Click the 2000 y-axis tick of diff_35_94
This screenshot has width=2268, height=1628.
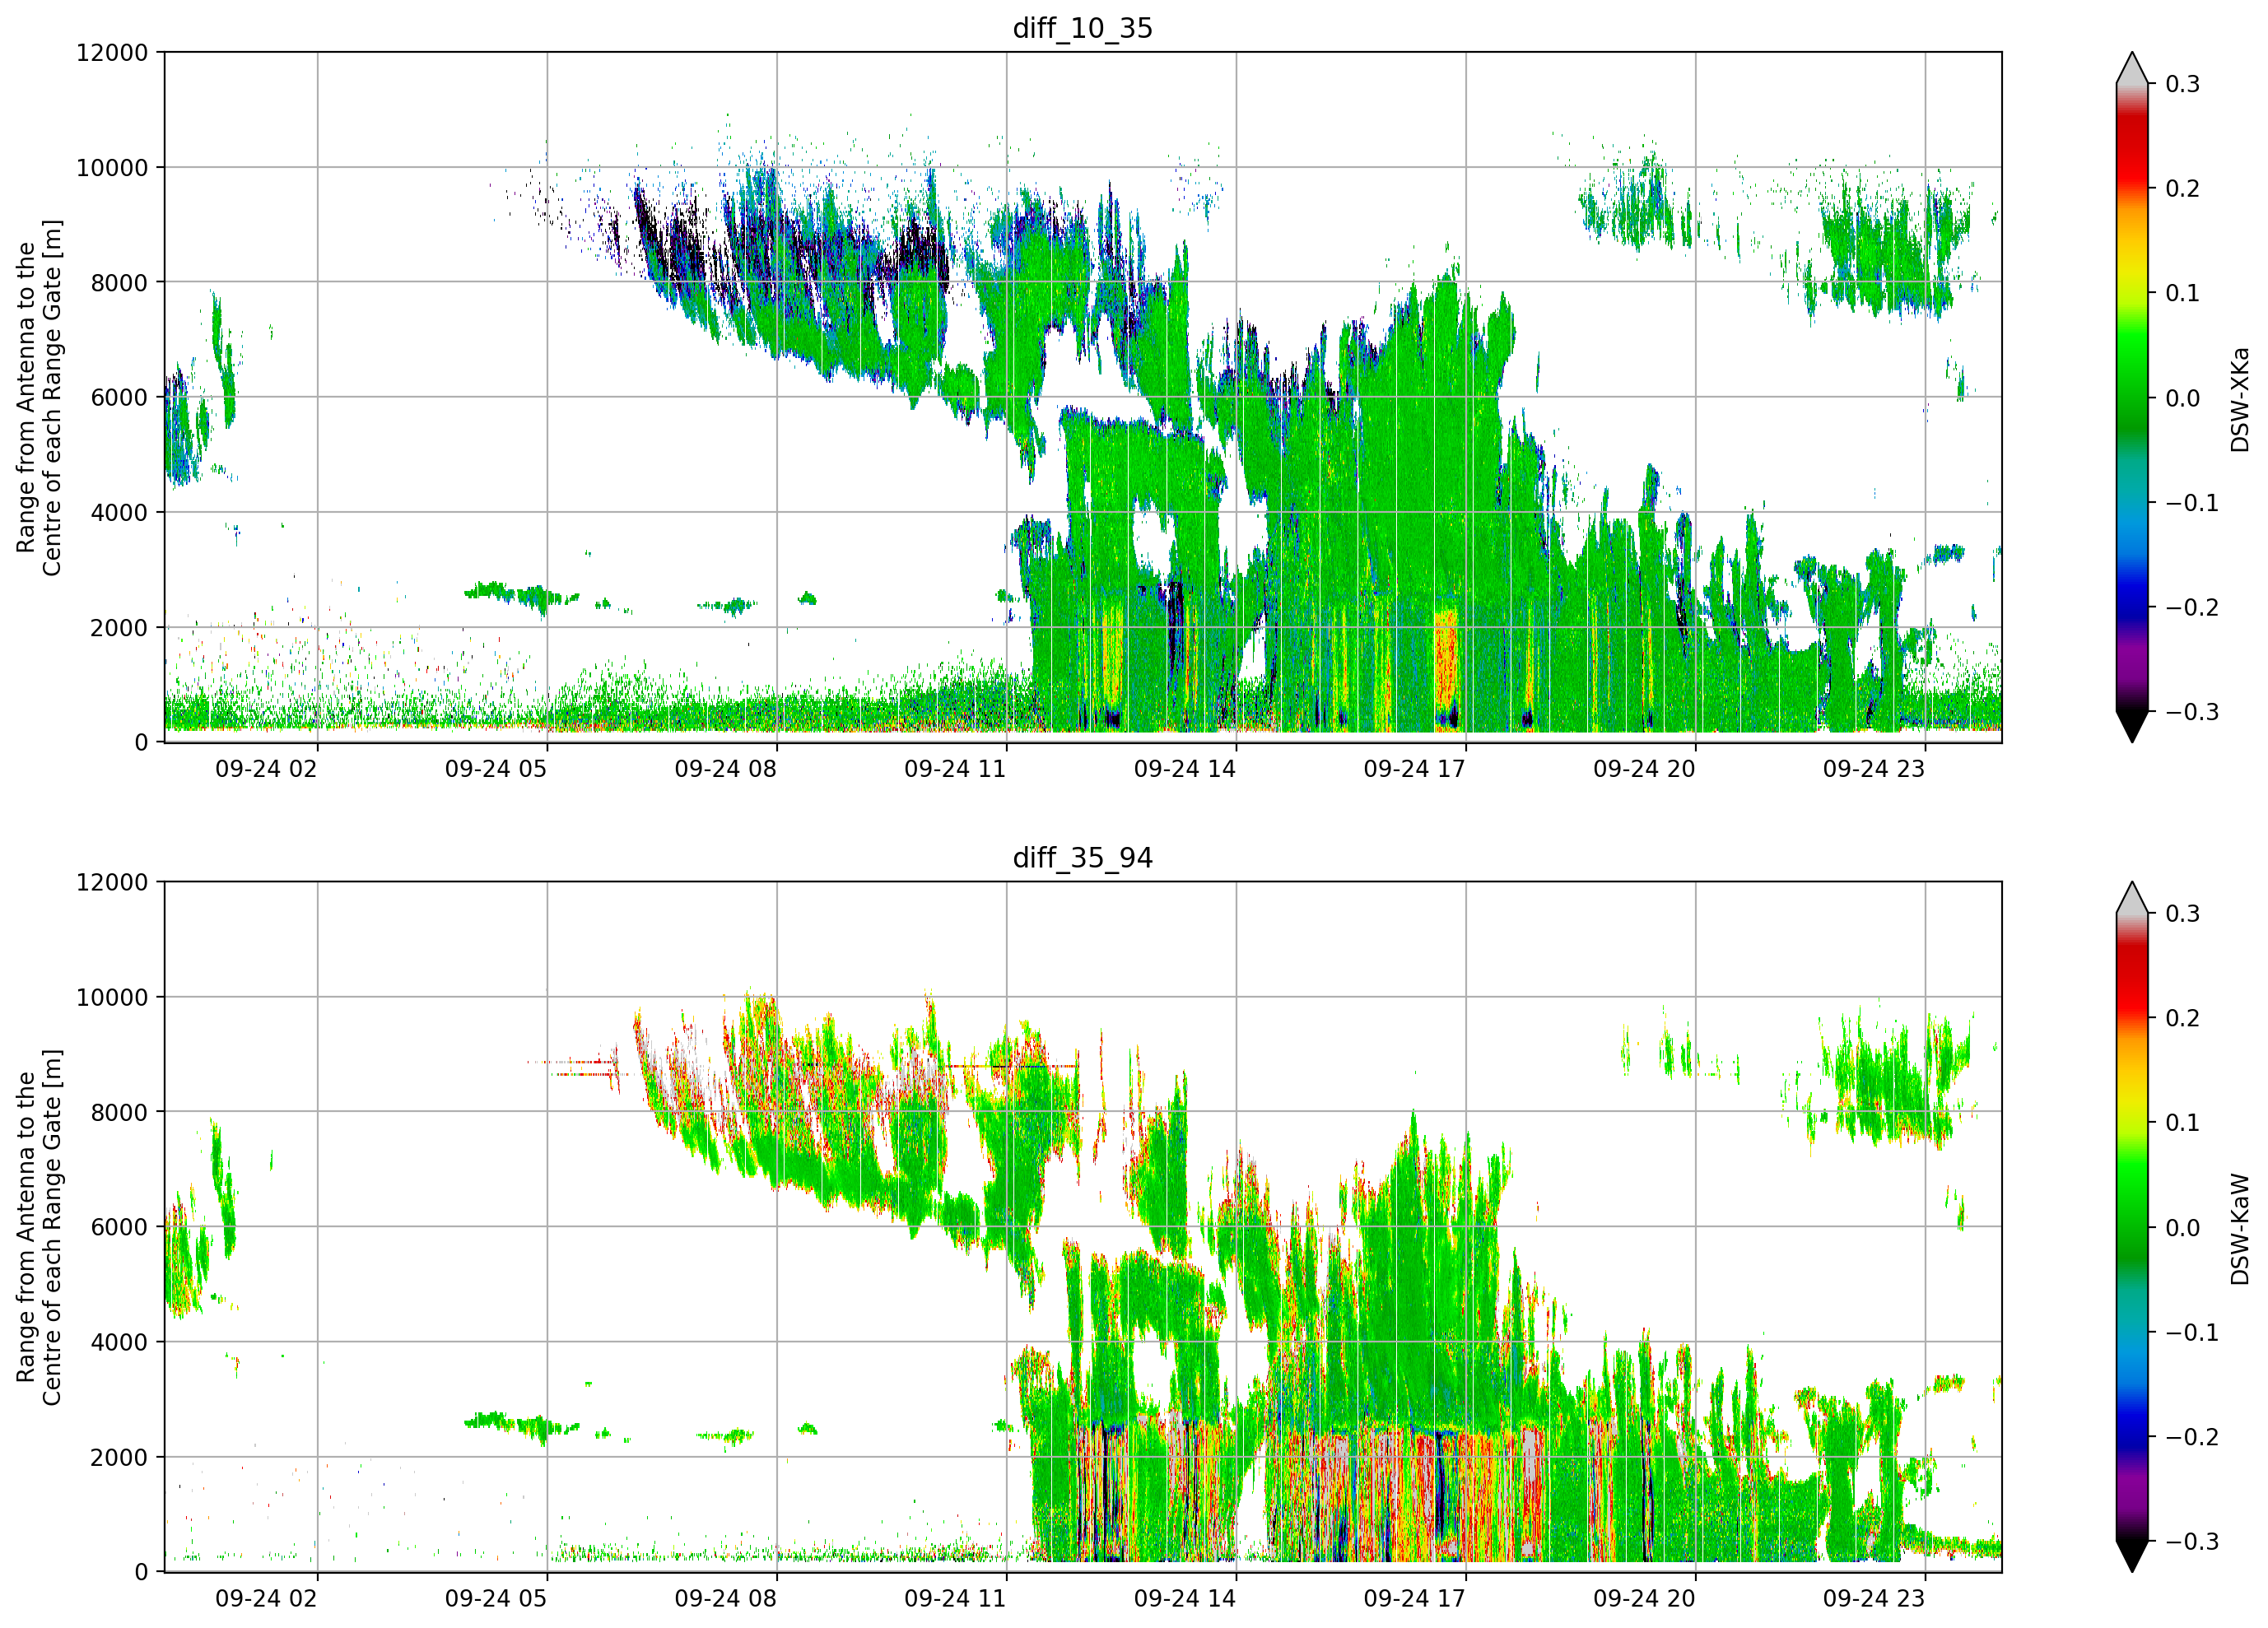[119, 1458]
